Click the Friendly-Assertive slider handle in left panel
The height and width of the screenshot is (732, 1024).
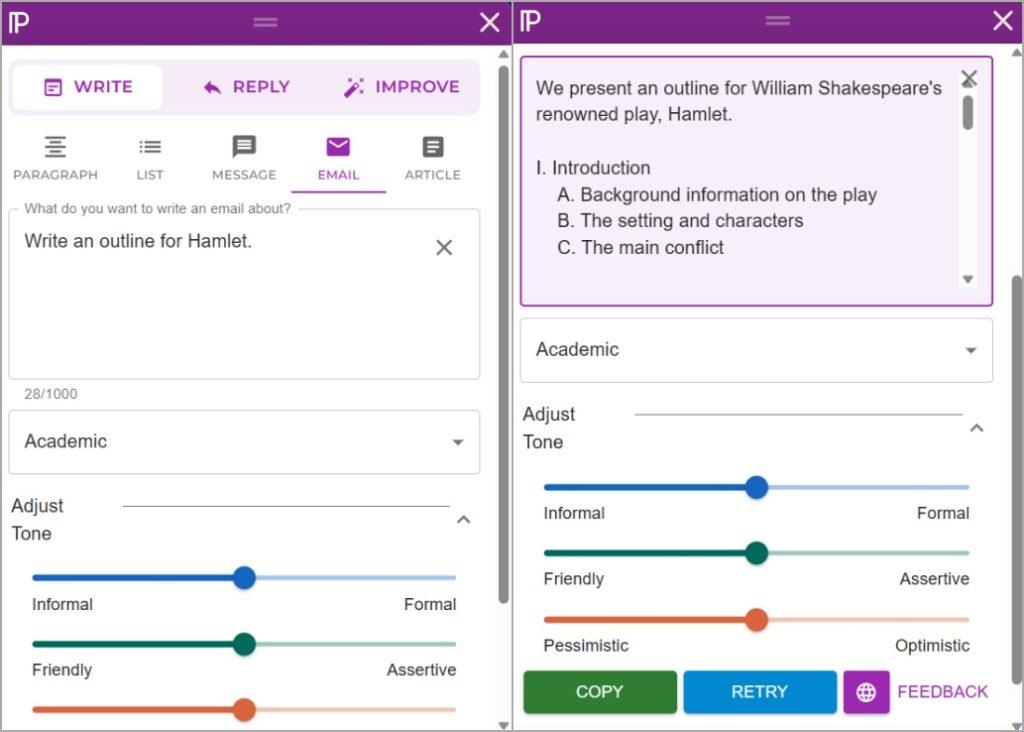(244, 644)
